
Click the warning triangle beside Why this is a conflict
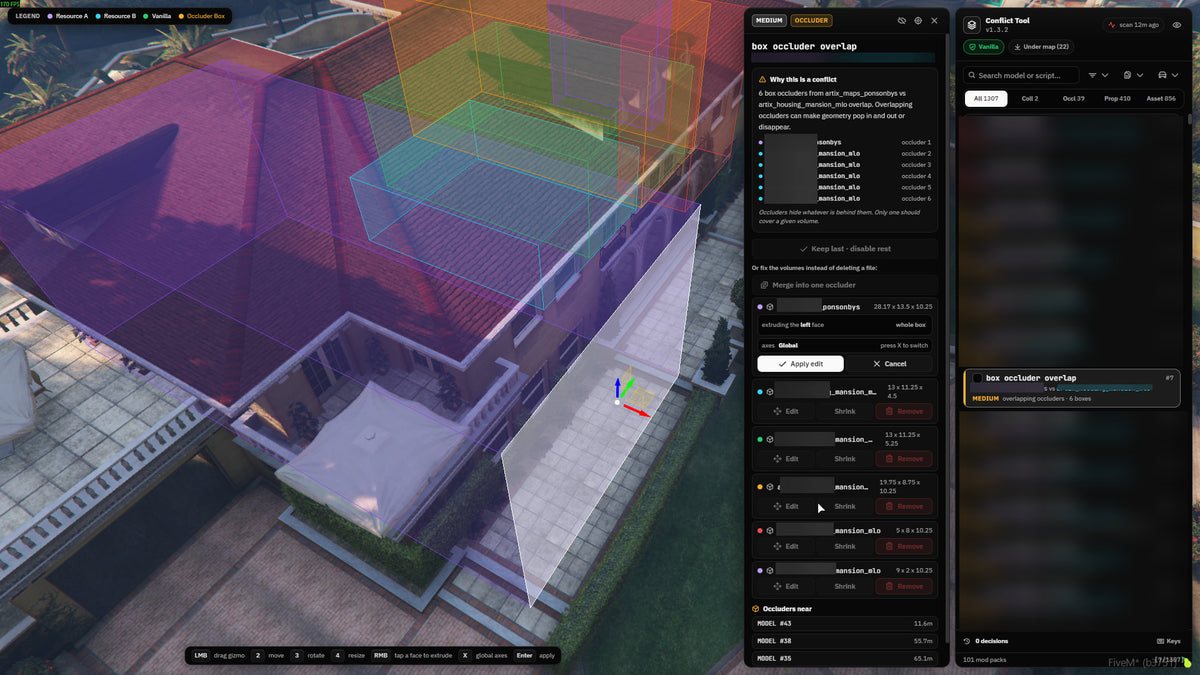(764, 79)
